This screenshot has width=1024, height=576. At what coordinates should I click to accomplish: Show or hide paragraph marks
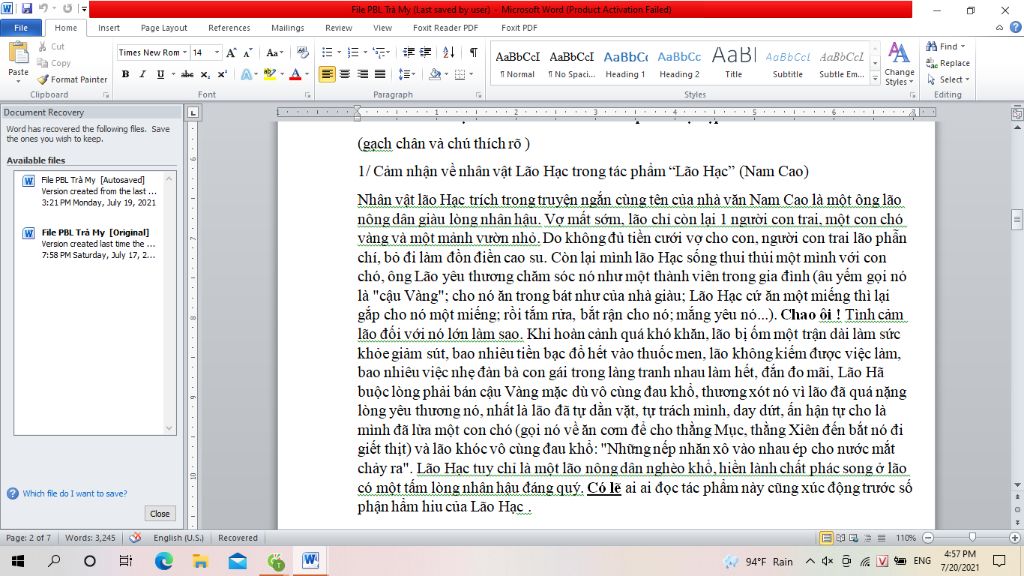[x=473, y=52]
